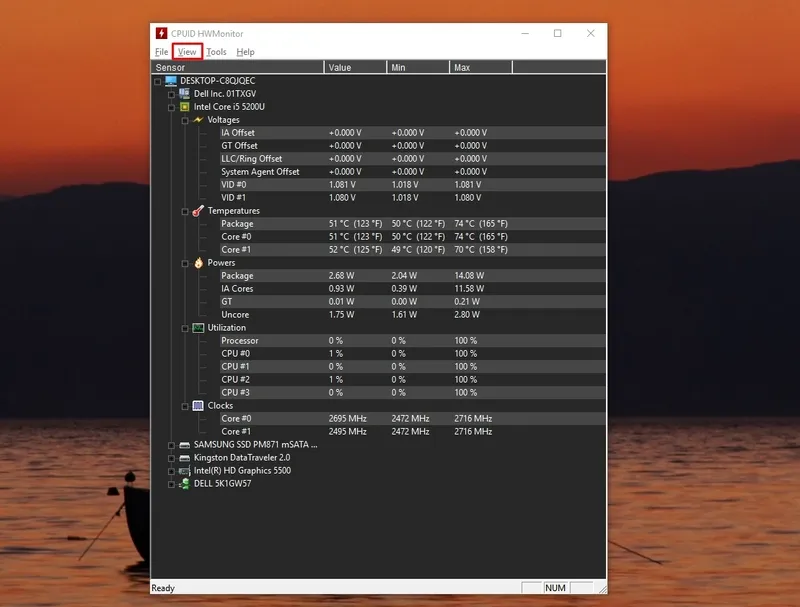Click the 14.08 W max power value
The image size is (800, 607).
469,275
